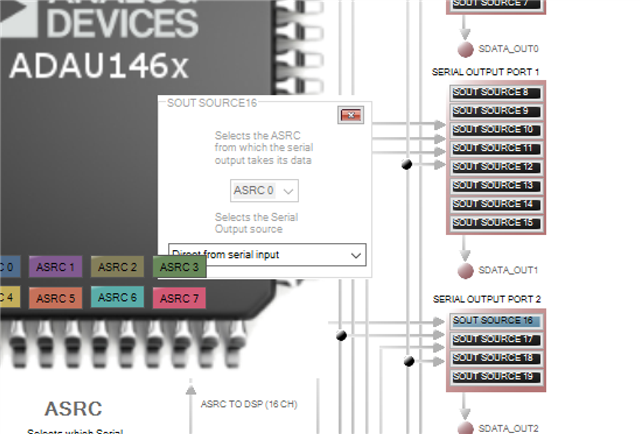Select the SOUT SOURCE 12 block
This screenshot has width=640, height=434.
[496, 167]
